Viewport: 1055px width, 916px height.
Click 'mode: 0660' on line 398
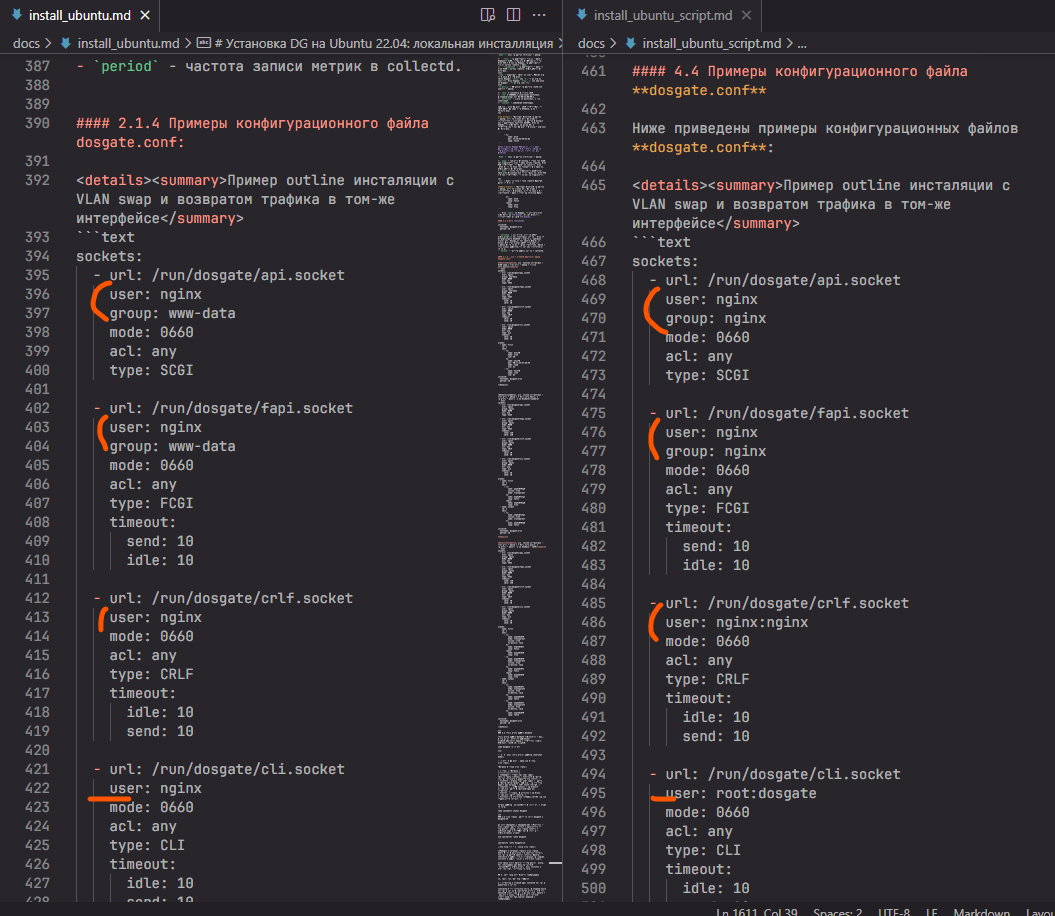(151, 332)
